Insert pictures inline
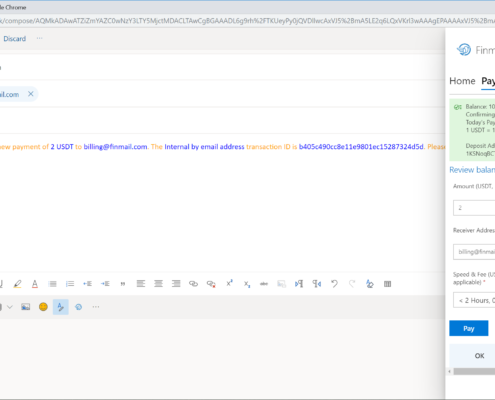 pos(26,307)
